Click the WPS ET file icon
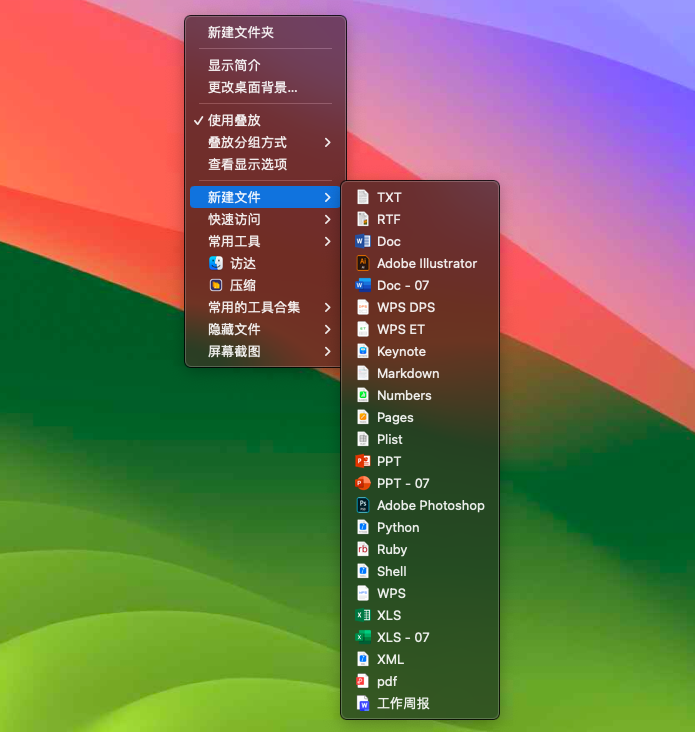The height and width of the screenshot is (732, 695). pos(363,329)
